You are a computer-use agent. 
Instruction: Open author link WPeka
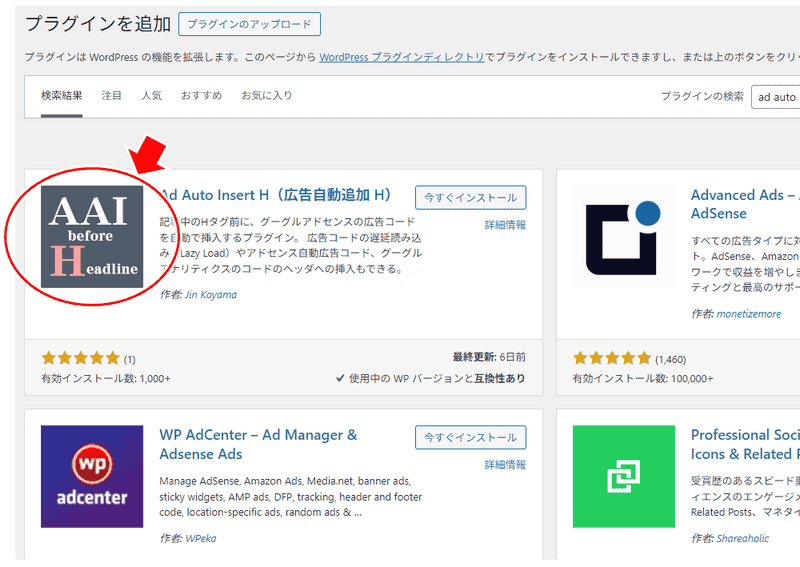click(201, 538)
